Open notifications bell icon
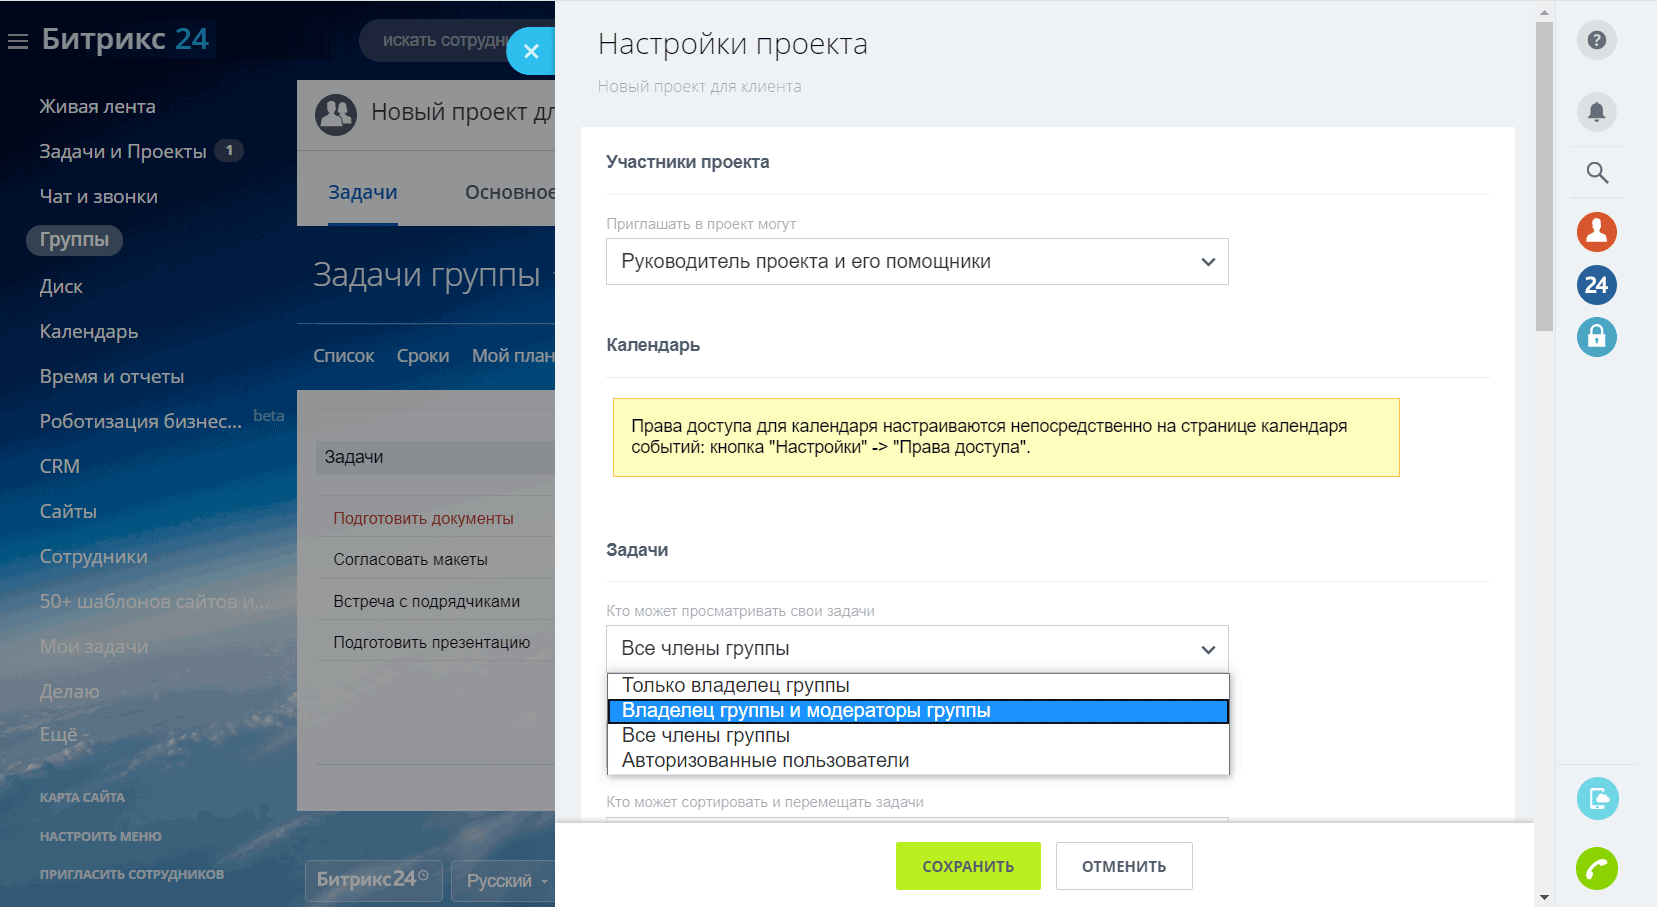The height and width of the screenshot is (907, 1657). coord(1596,112)
